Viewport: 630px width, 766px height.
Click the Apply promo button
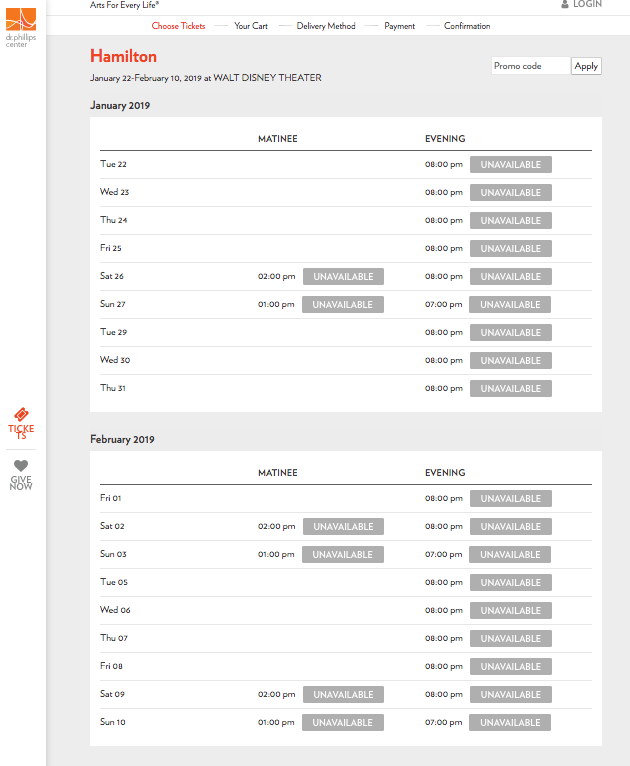586,66
